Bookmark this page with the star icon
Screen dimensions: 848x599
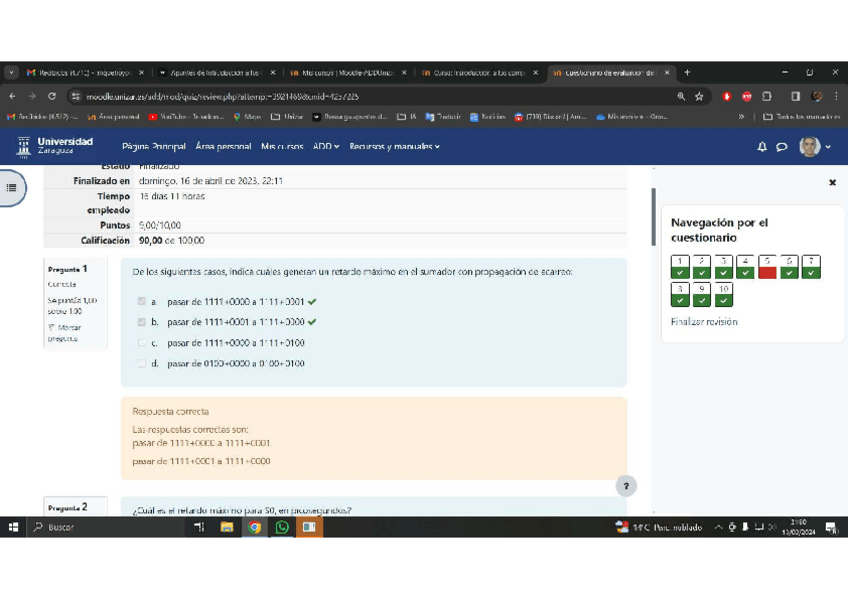tap(699, 97)
